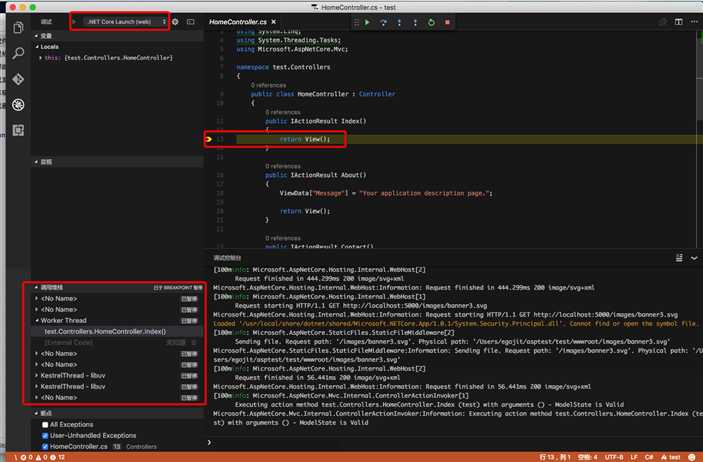
Task: Stop debugging with the red square
Action: (447, 21)
